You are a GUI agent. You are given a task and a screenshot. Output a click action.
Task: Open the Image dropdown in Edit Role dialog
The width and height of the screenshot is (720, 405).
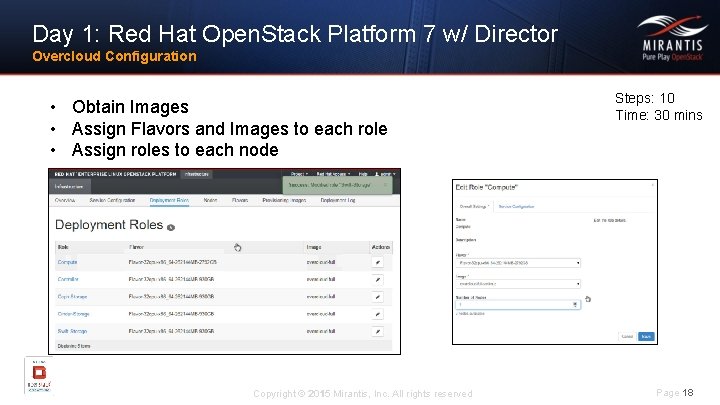[518, 284]
